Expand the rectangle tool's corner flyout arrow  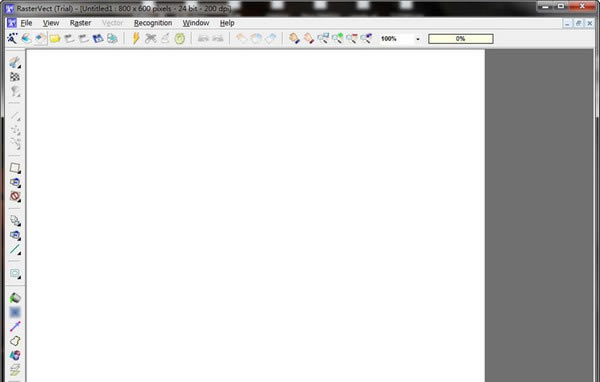[x=19, y=172]
